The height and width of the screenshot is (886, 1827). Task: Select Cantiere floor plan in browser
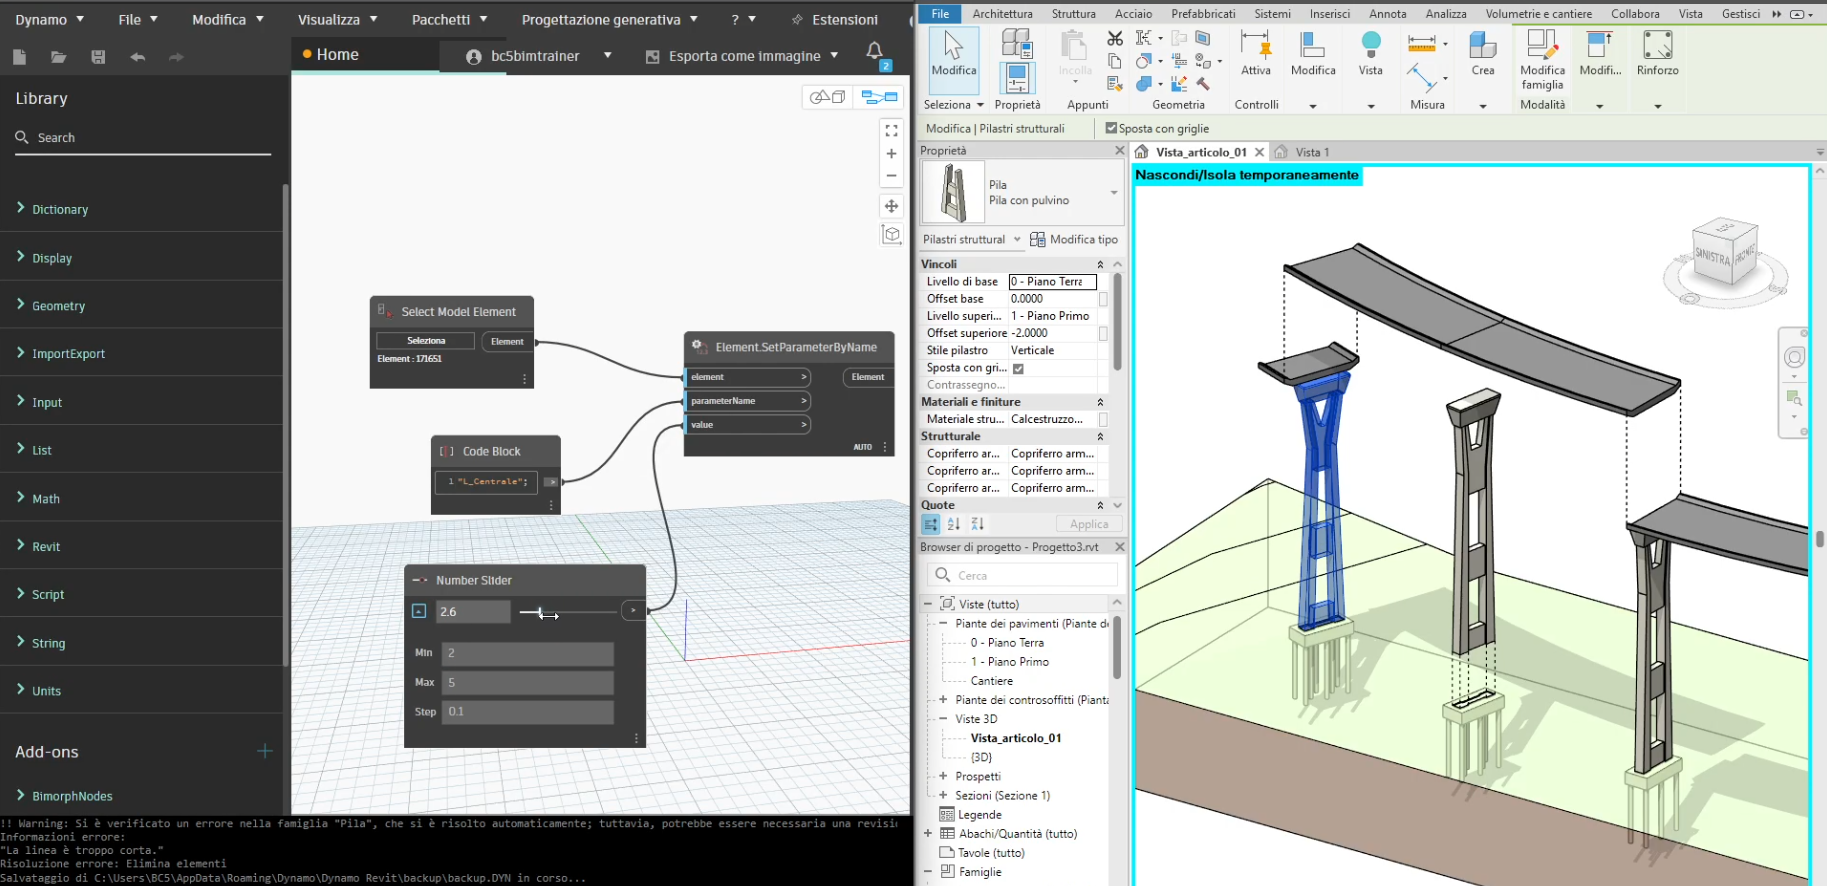click(x=992, y=681)
